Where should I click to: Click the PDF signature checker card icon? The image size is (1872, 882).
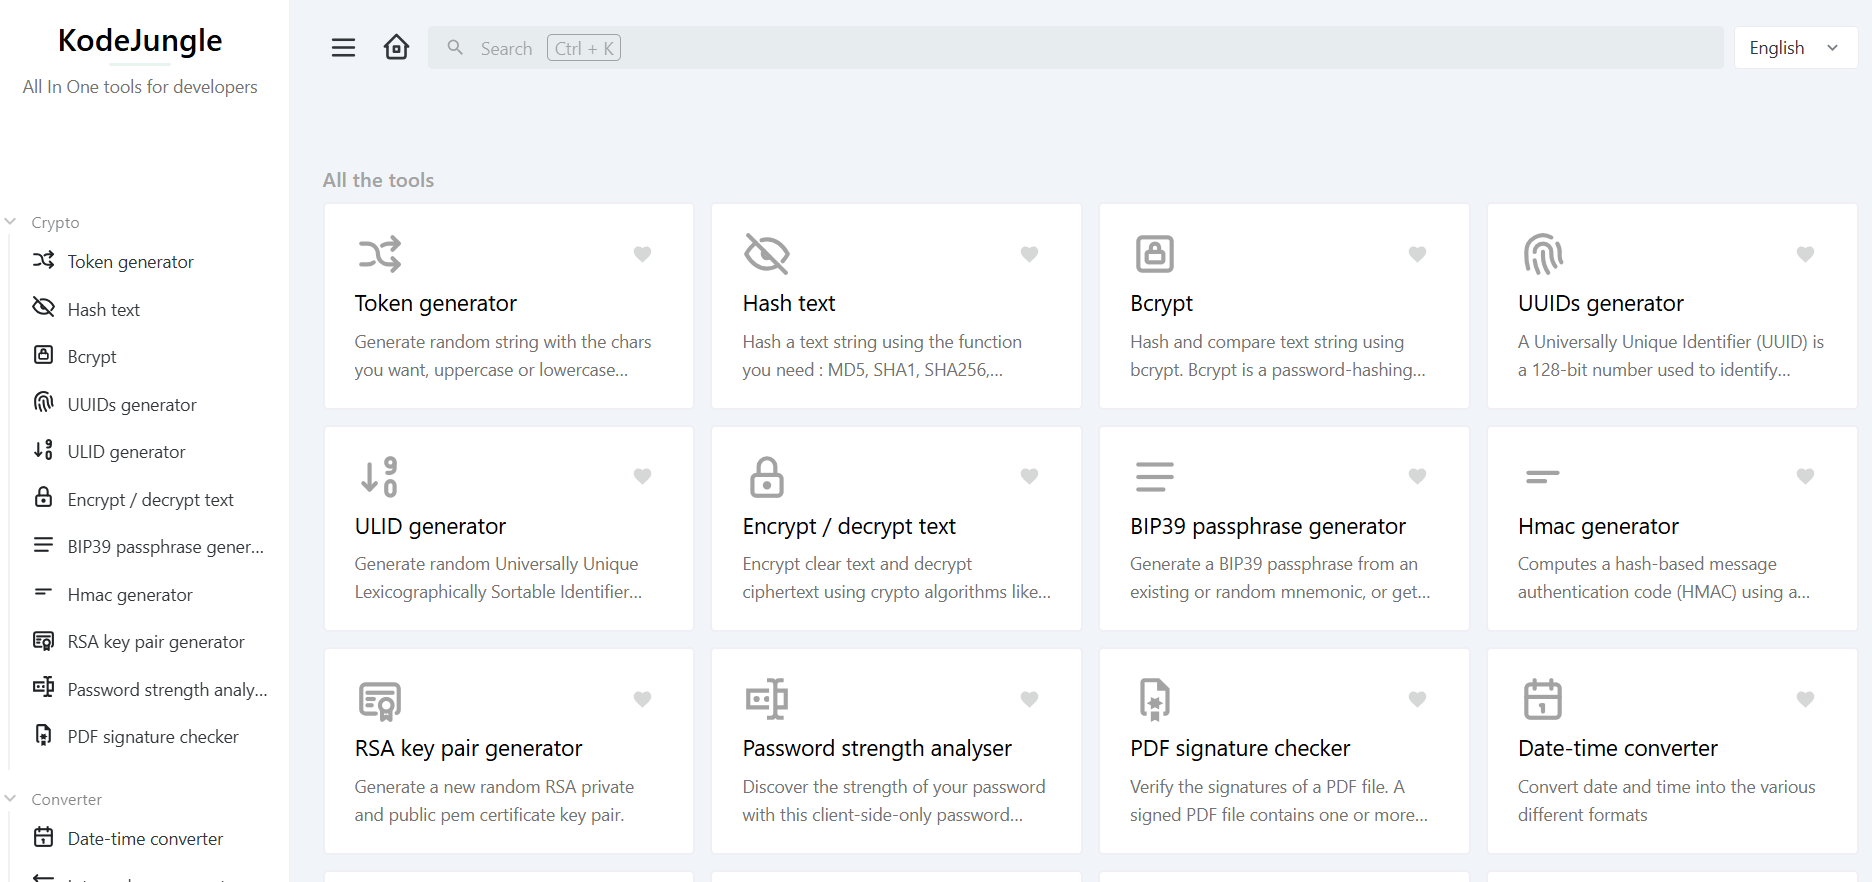click(x=1154, y=699)
